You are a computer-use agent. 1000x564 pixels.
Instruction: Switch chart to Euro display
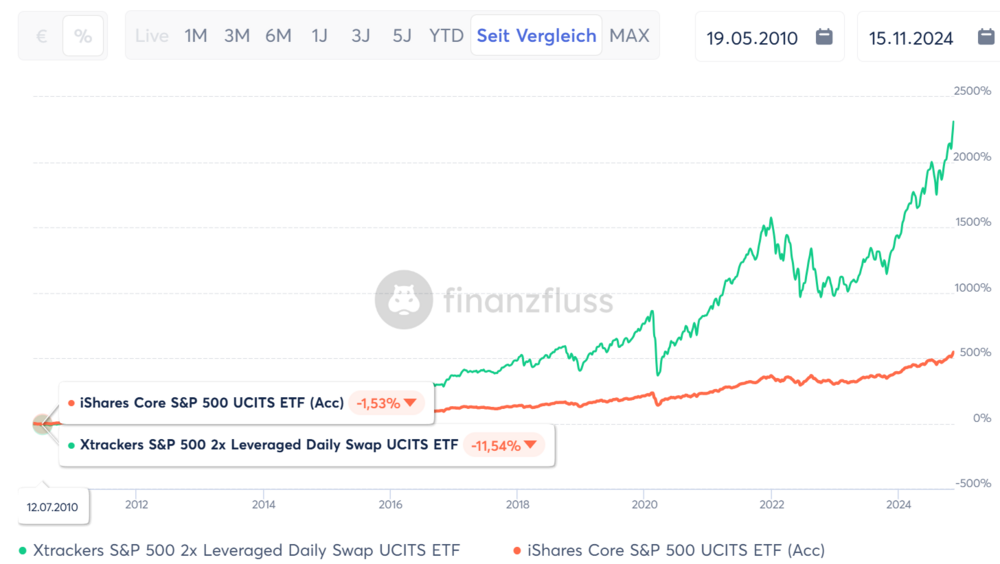point(42,36)
